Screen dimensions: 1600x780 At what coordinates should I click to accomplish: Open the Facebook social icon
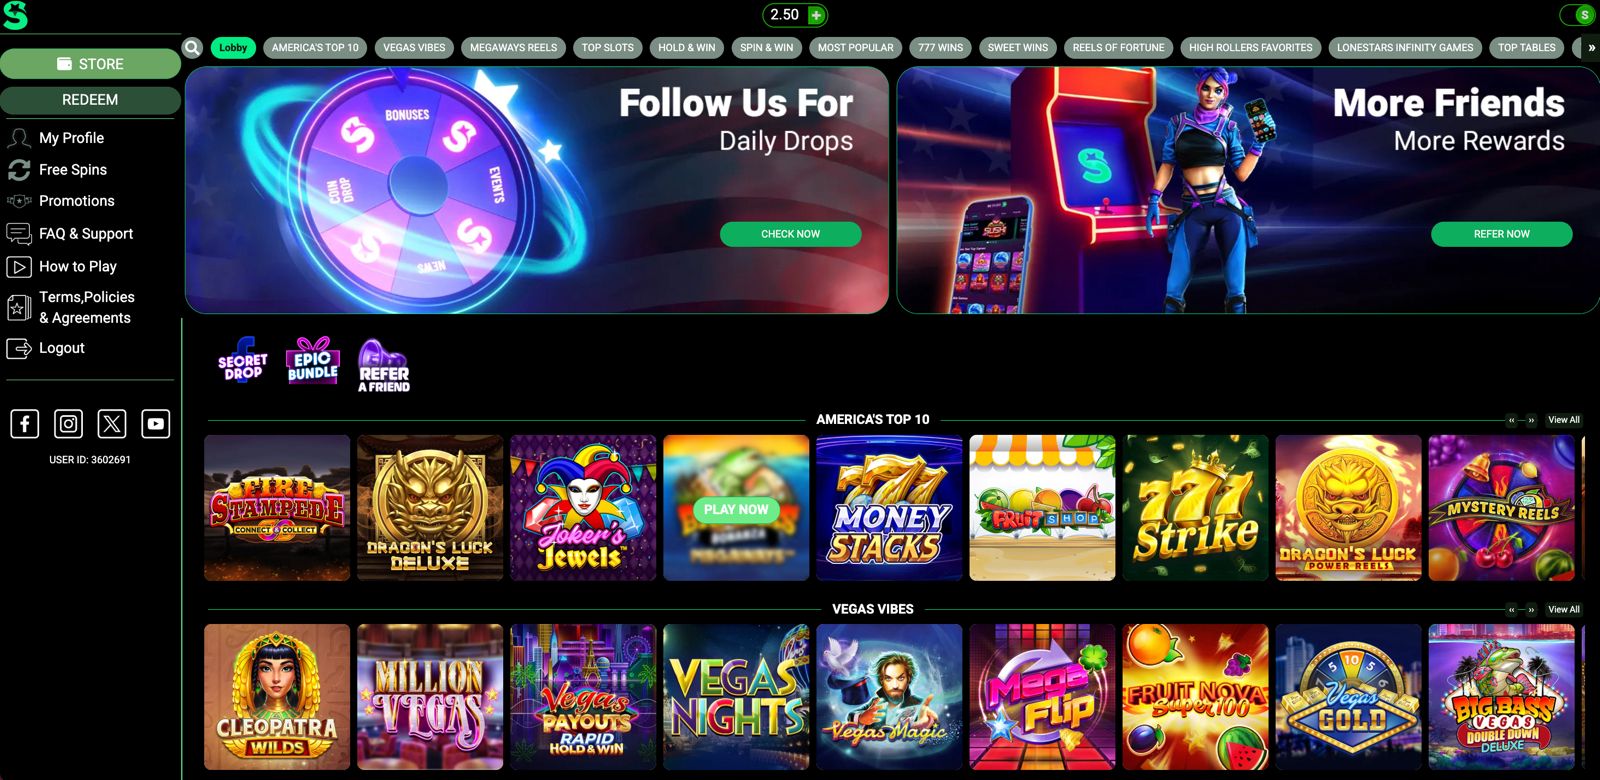click(25, 424)
